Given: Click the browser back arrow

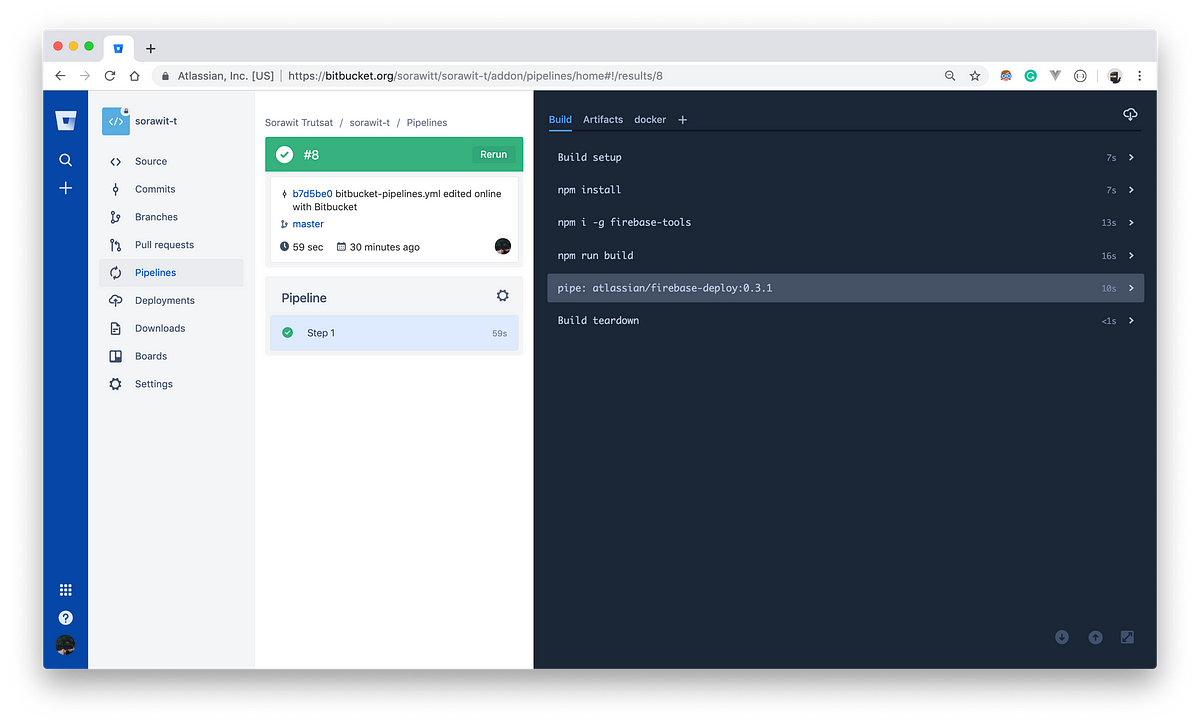Looking at the screenshot, I should 60,76.
